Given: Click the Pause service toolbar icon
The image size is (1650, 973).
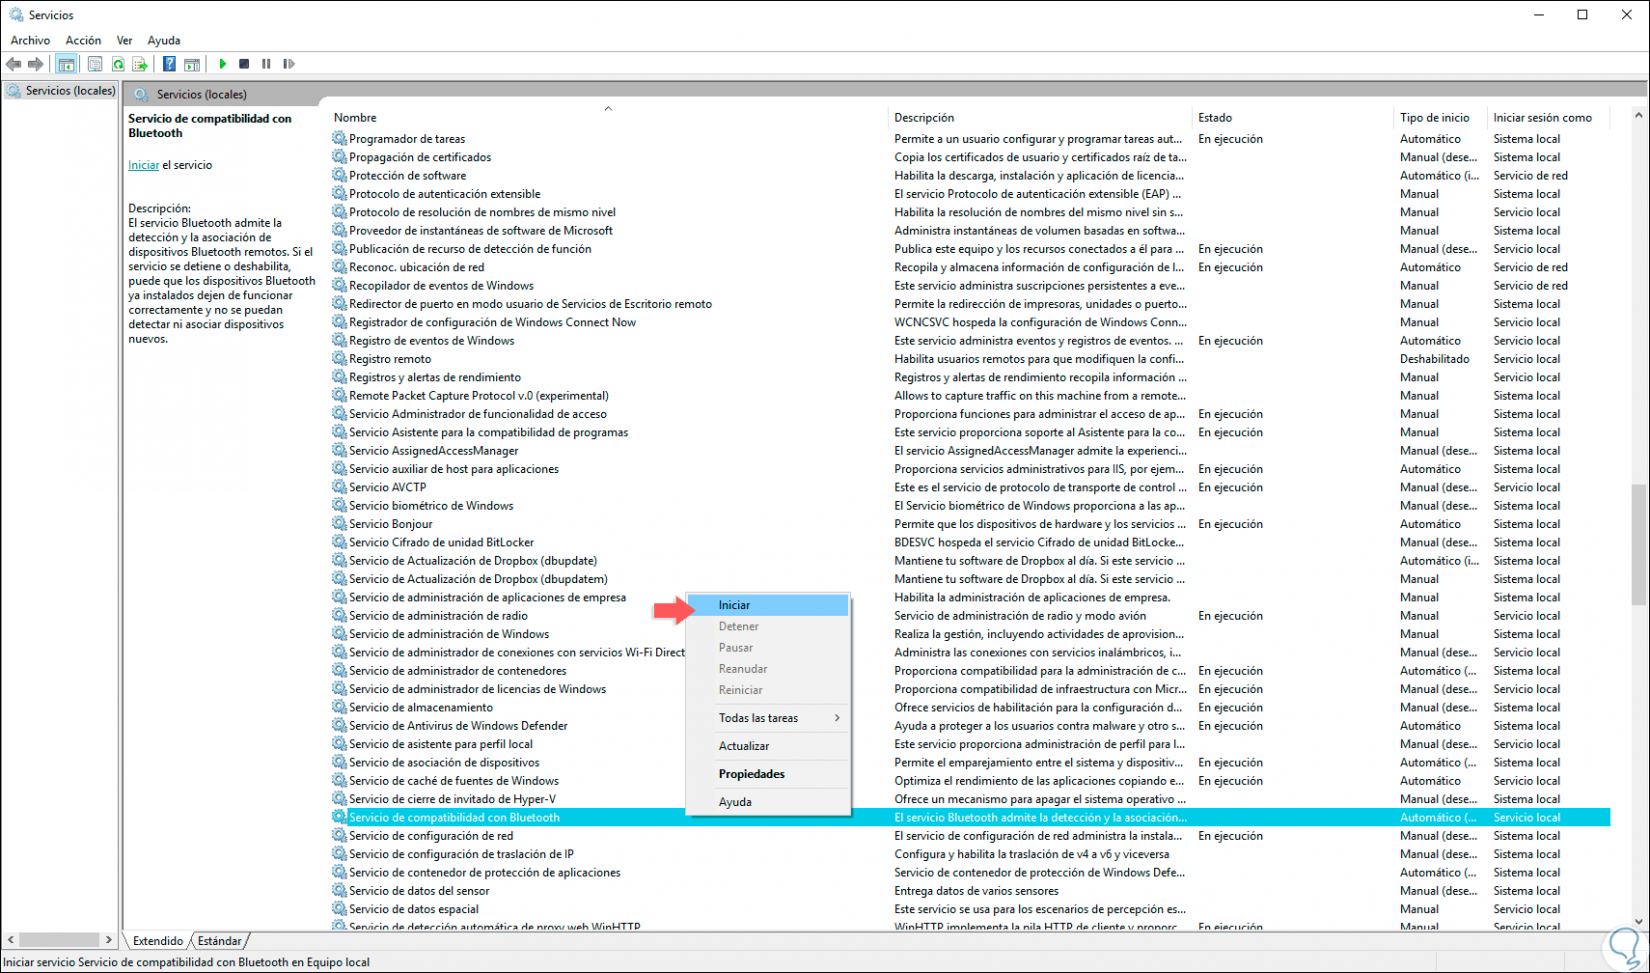Looking at the screenshot, I should (x=266, y=64).
